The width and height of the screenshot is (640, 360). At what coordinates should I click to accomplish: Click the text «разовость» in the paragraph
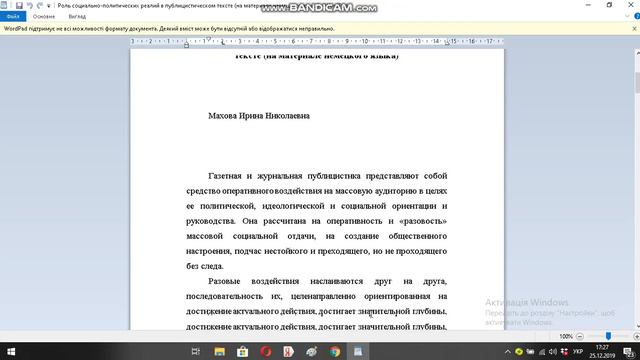(423, 221)
